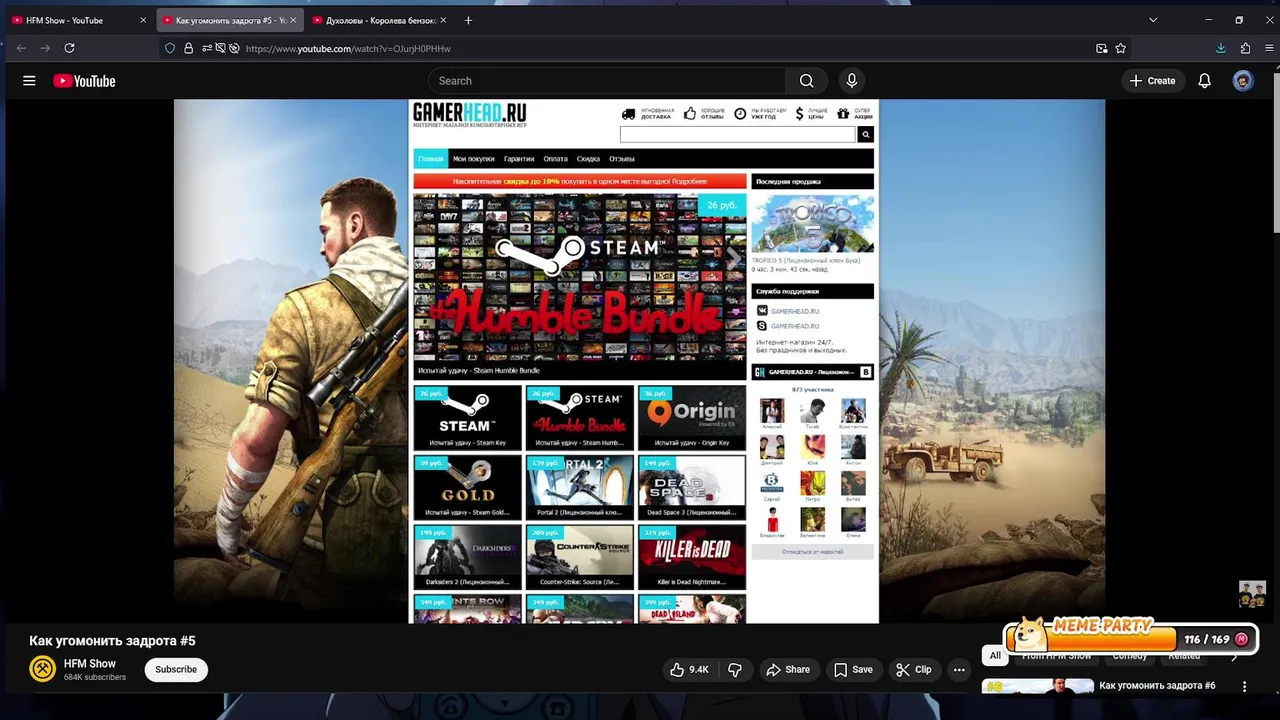Viewport: 1280px width, 720px height.
Task: Open suggested video Как угомонить задрота #6
Action: click(1157, 685)
